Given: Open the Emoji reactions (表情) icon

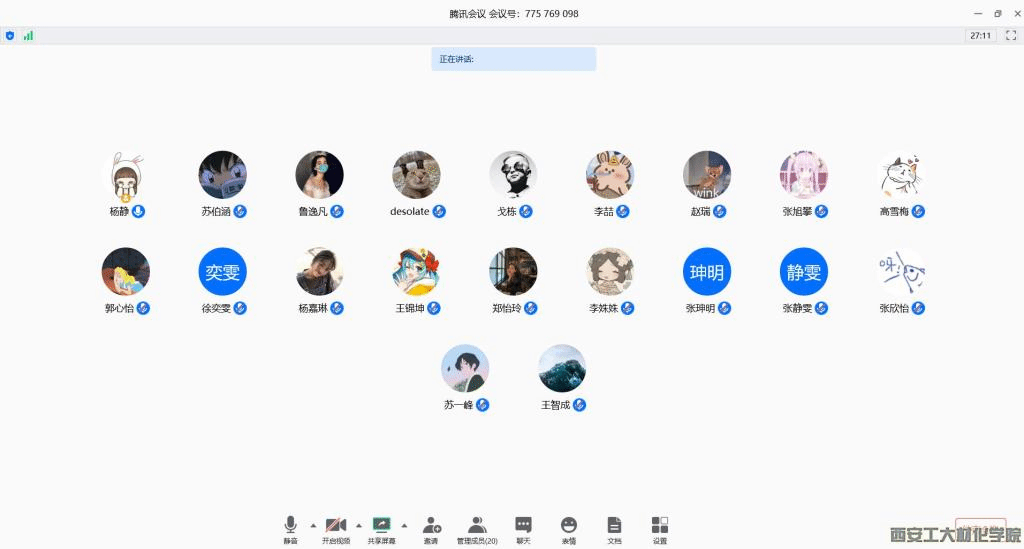Looking at the screenshot, I should 569,527.
